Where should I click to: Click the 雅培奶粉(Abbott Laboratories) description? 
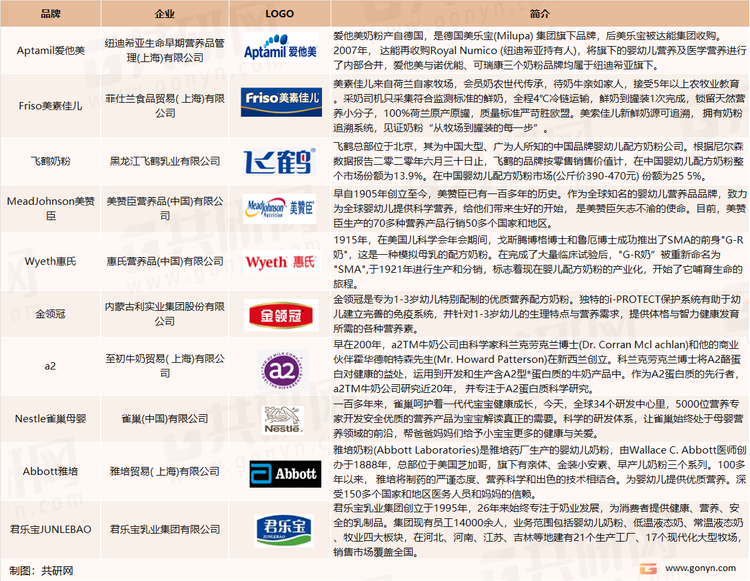tap(540, 471)
